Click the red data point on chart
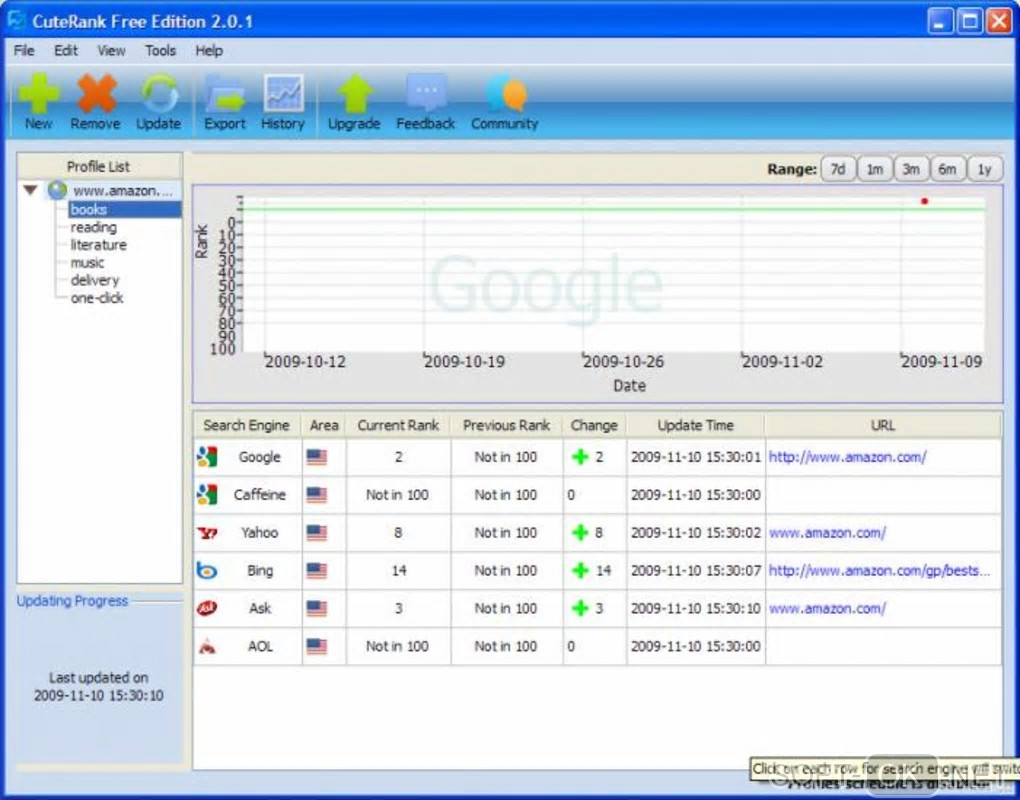Screen dimensions: 1020x800 pyautogui.click(x=924, y=201)
